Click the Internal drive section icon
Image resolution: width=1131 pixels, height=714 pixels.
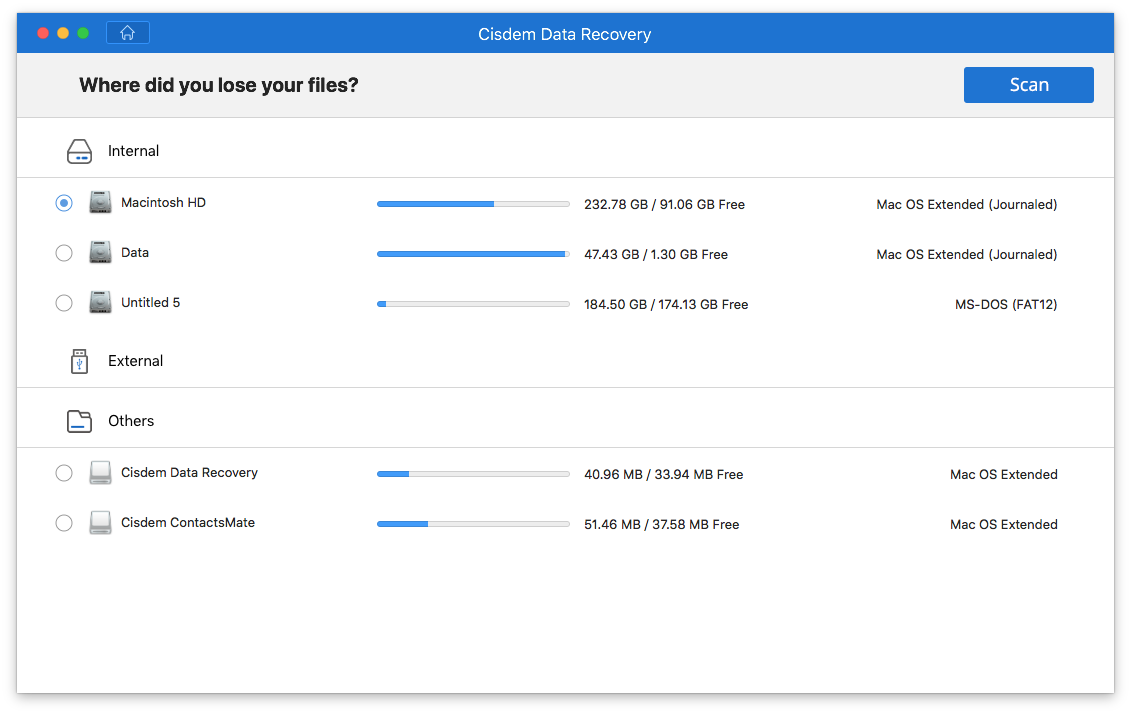(x=79, y=151)
